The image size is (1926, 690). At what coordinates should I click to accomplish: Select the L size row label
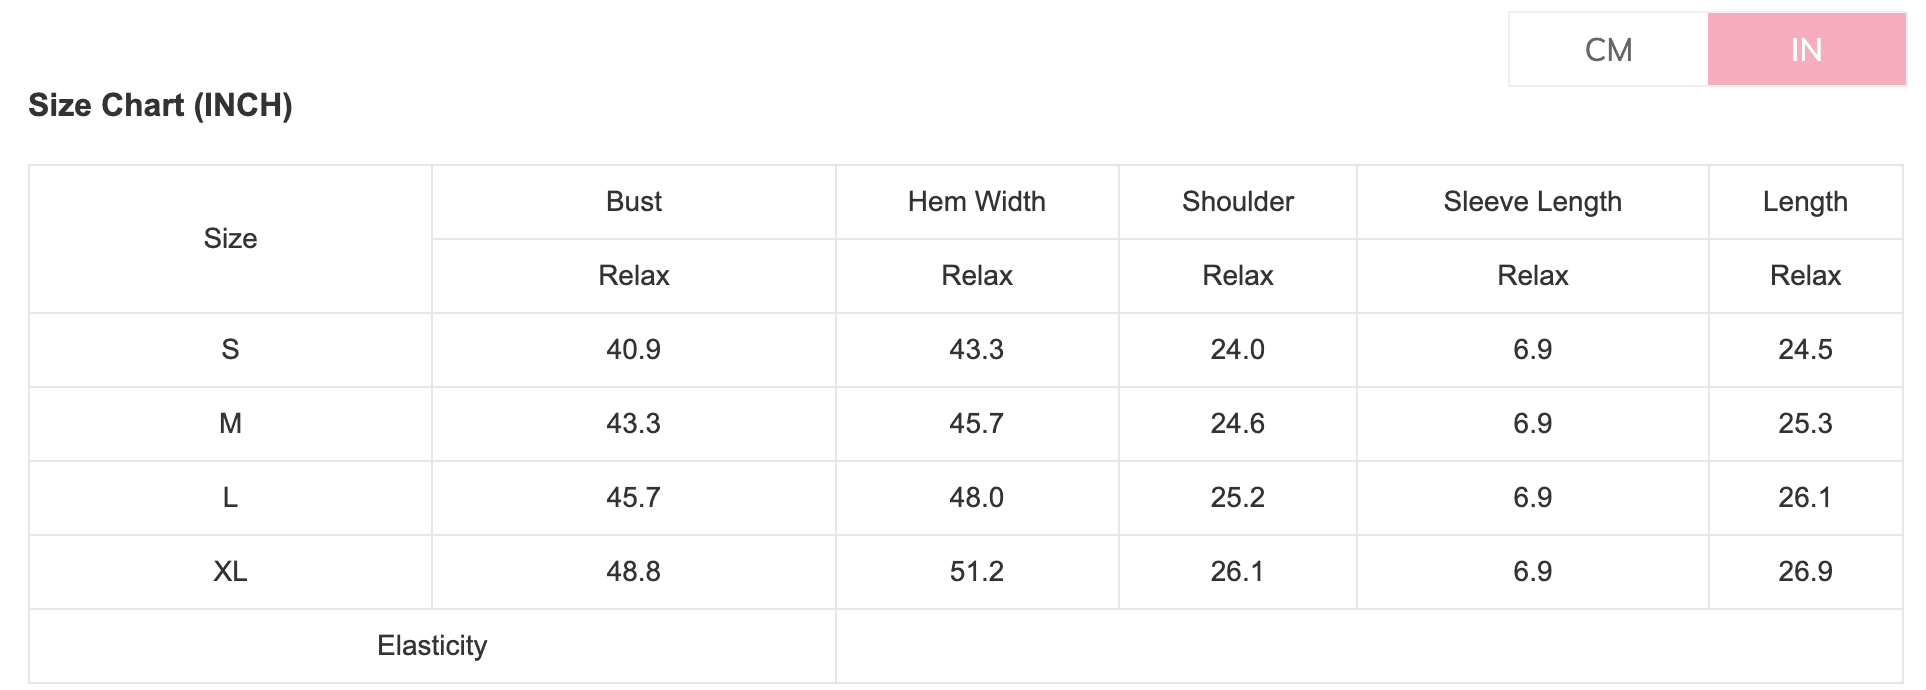(230, 498)
